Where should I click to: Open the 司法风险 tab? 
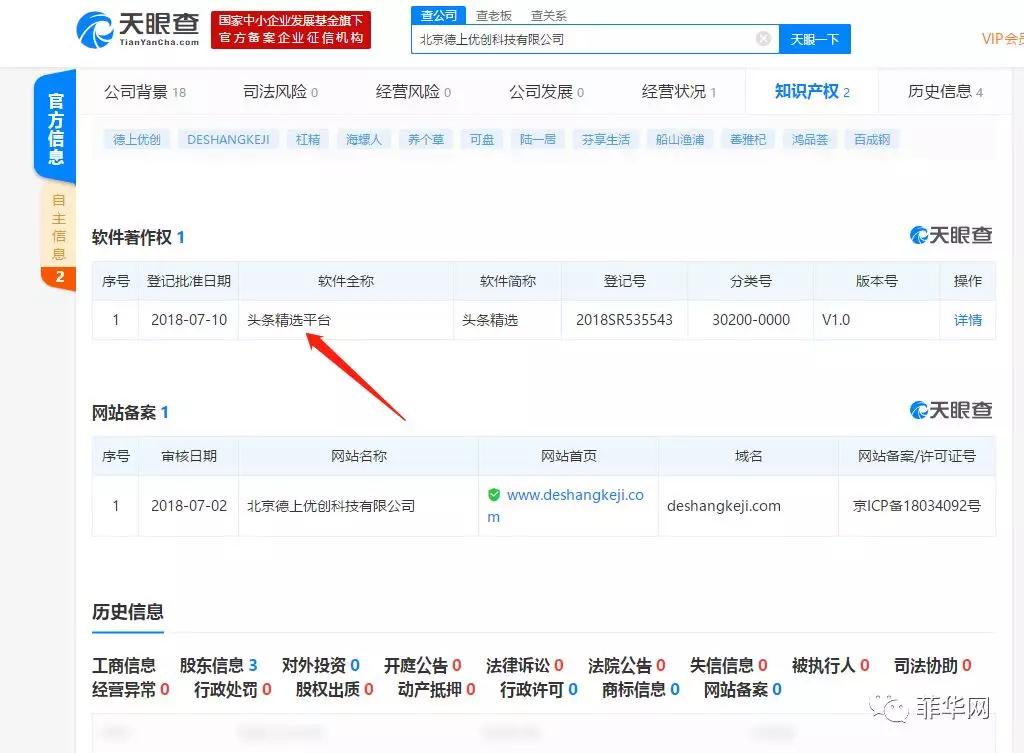coord(280,92)
